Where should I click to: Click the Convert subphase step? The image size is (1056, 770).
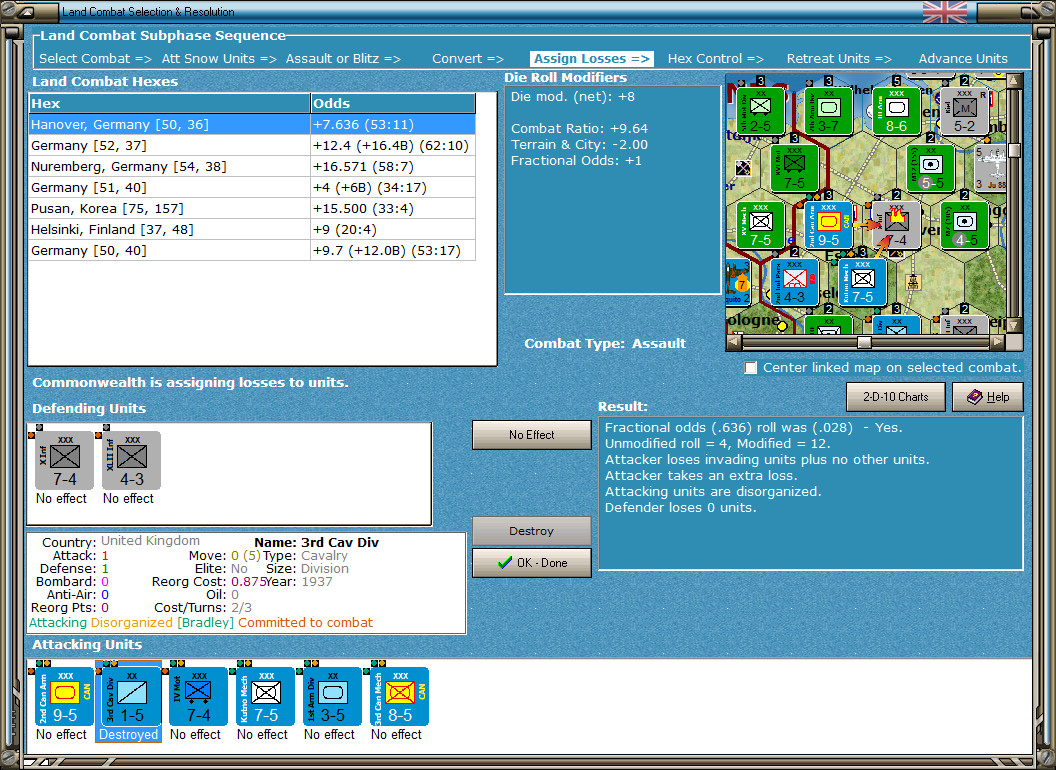(468, 59)
